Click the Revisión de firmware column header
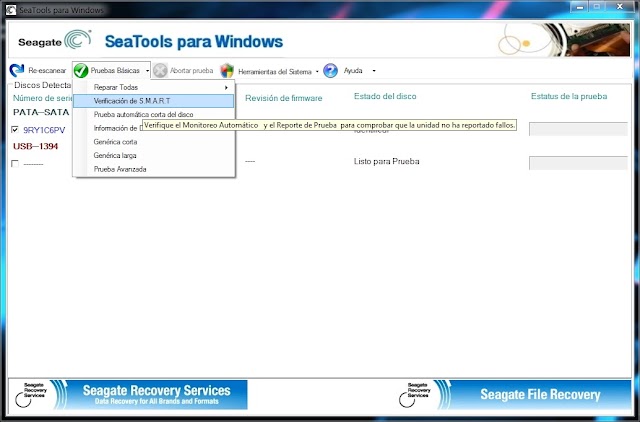This screenshot has width=640, height=422. click(284, 98)
